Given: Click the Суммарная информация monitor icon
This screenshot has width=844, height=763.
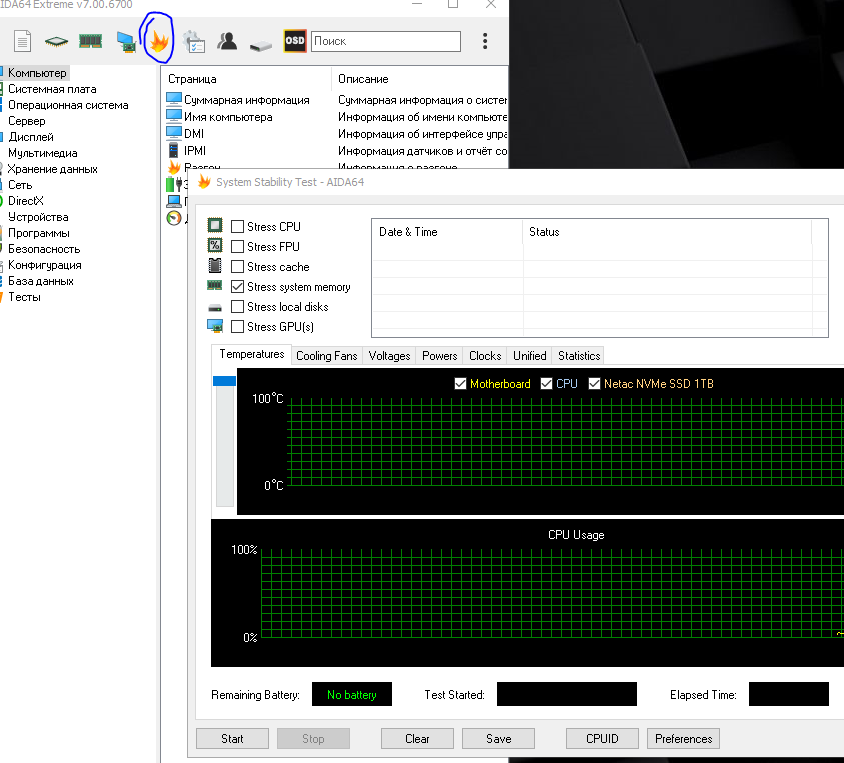Looking at the screenshot, I should (x=174, y=99).
